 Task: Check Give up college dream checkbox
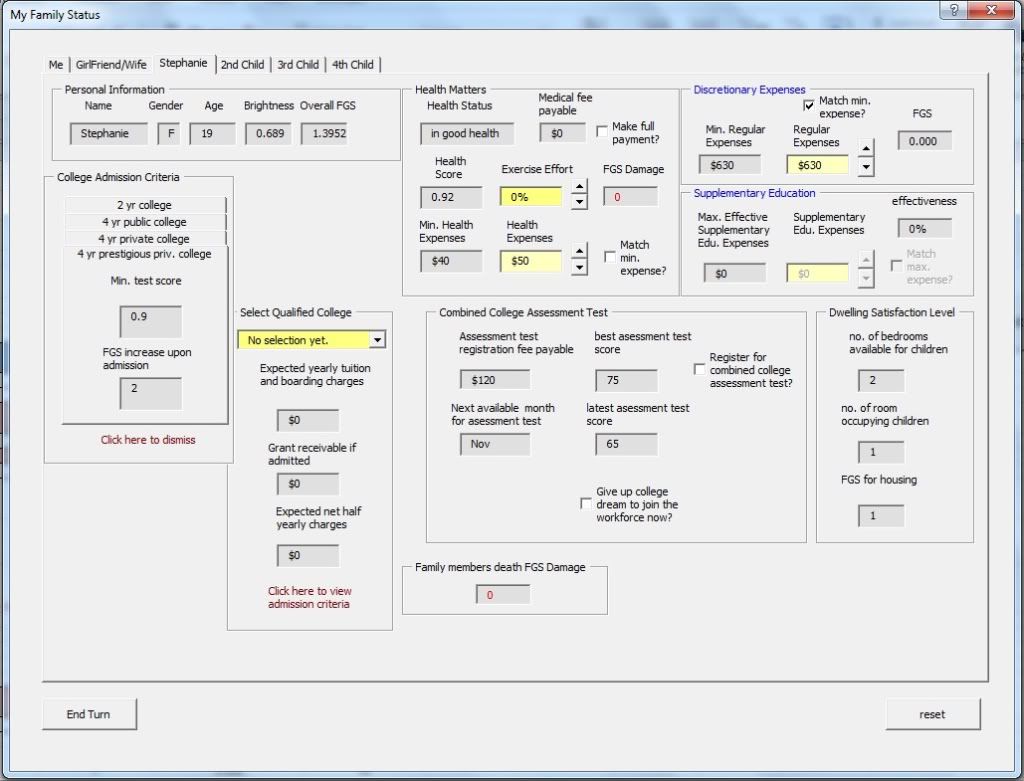(586, 504)
